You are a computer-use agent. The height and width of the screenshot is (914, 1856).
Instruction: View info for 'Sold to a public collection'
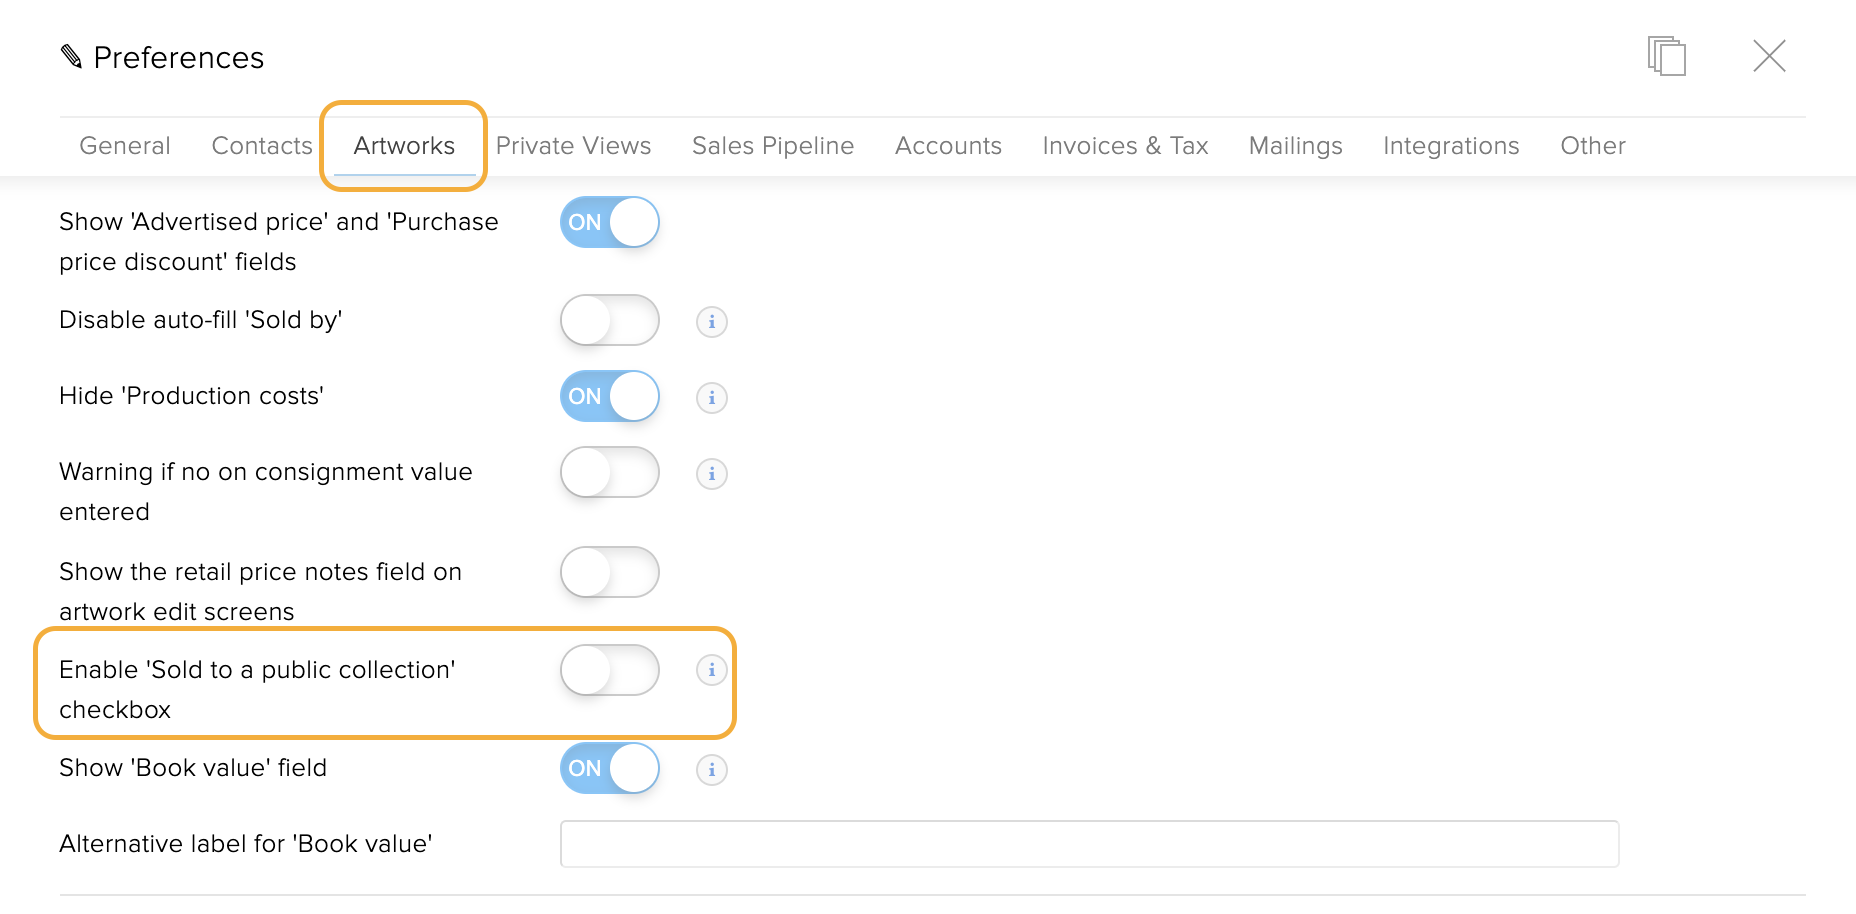pyautogui.click(x=712, y=670)
